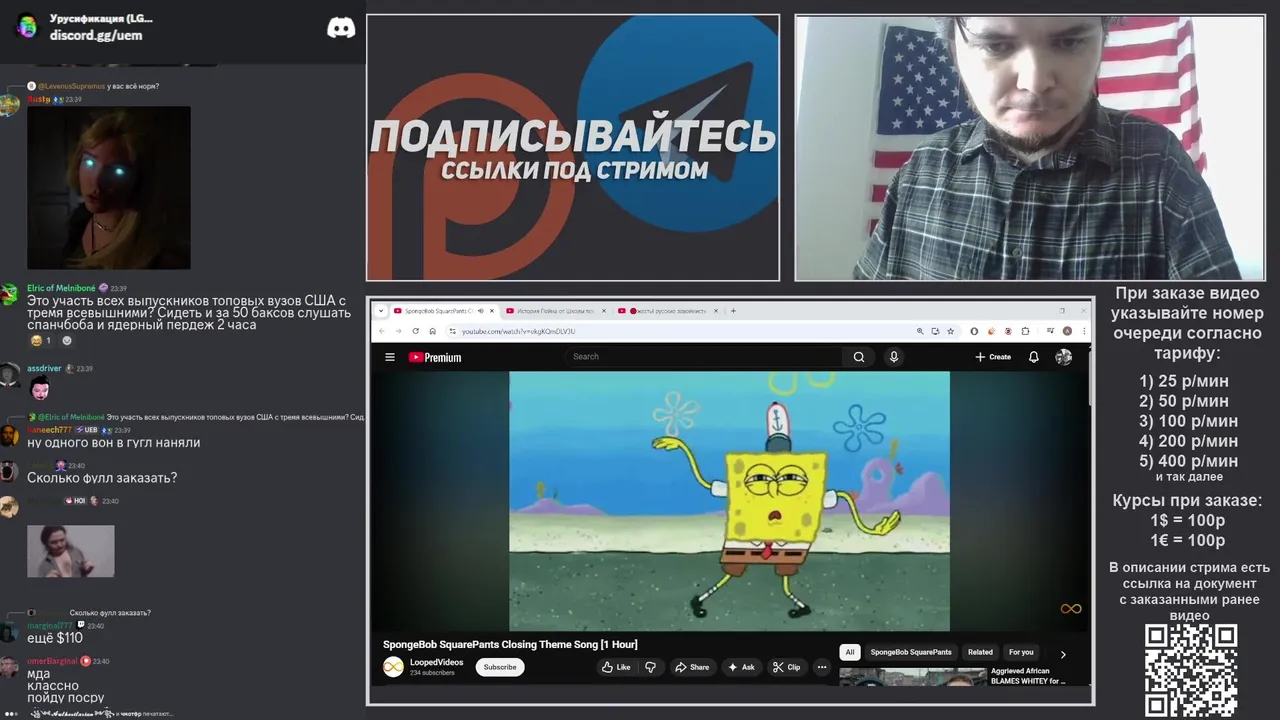Select the For you filter chip
Screen dimensions: 1280x720
point(1021,652)
